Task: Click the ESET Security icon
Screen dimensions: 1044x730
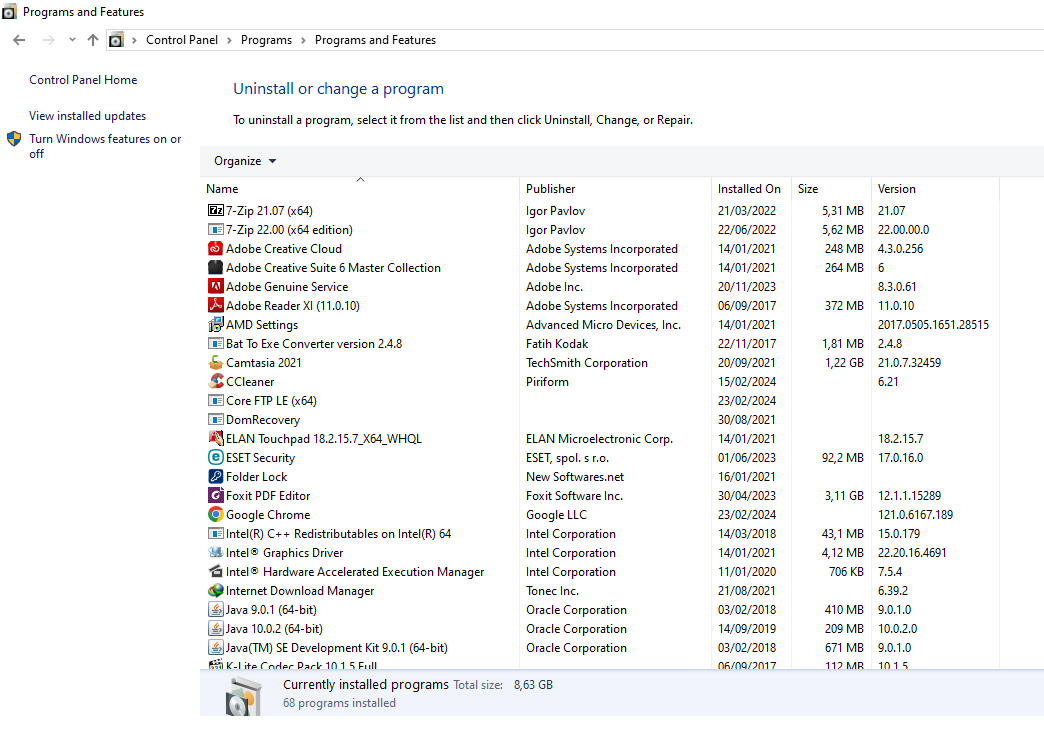Action: 215,458
